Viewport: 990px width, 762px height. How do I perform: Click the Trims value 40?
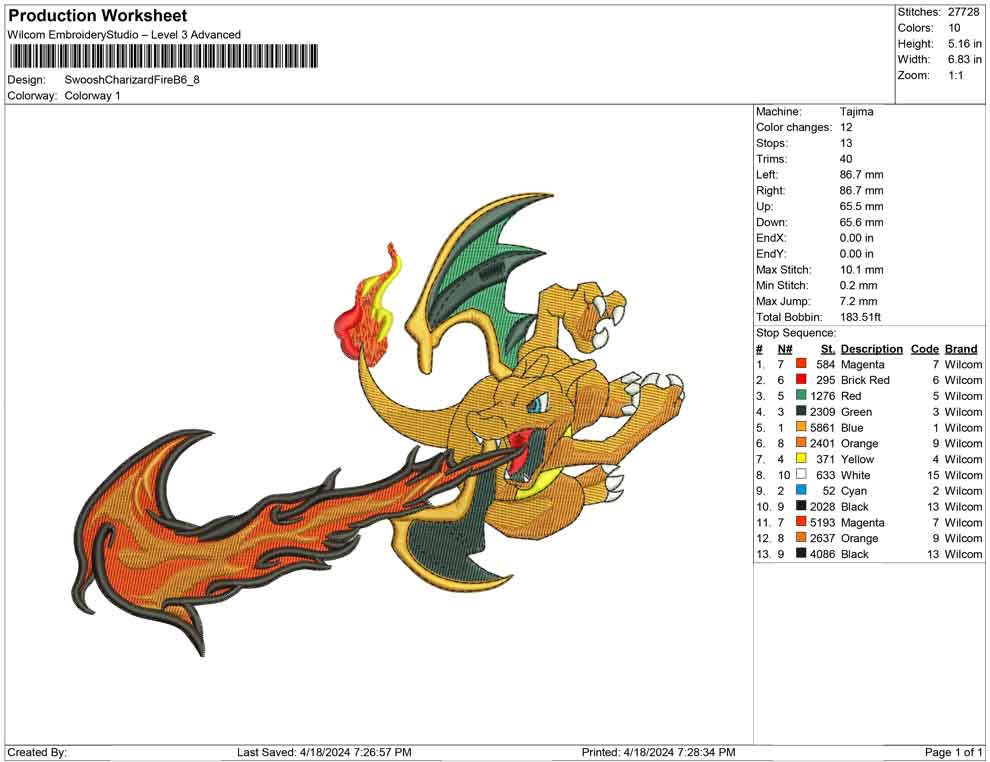pyautogui.click(x=846, y=158)
